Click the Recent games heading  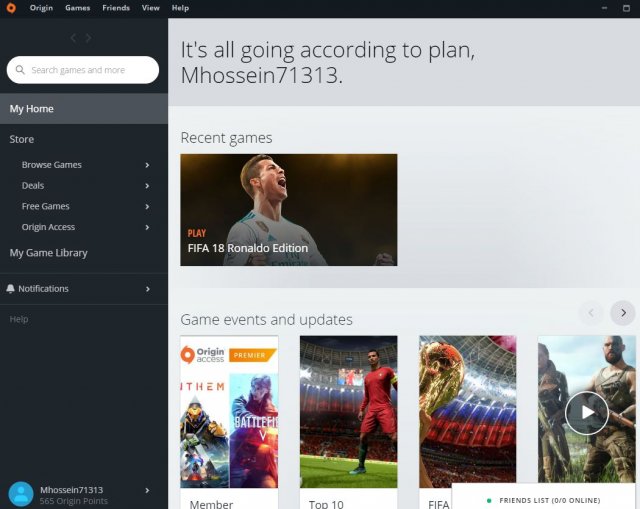227,138
